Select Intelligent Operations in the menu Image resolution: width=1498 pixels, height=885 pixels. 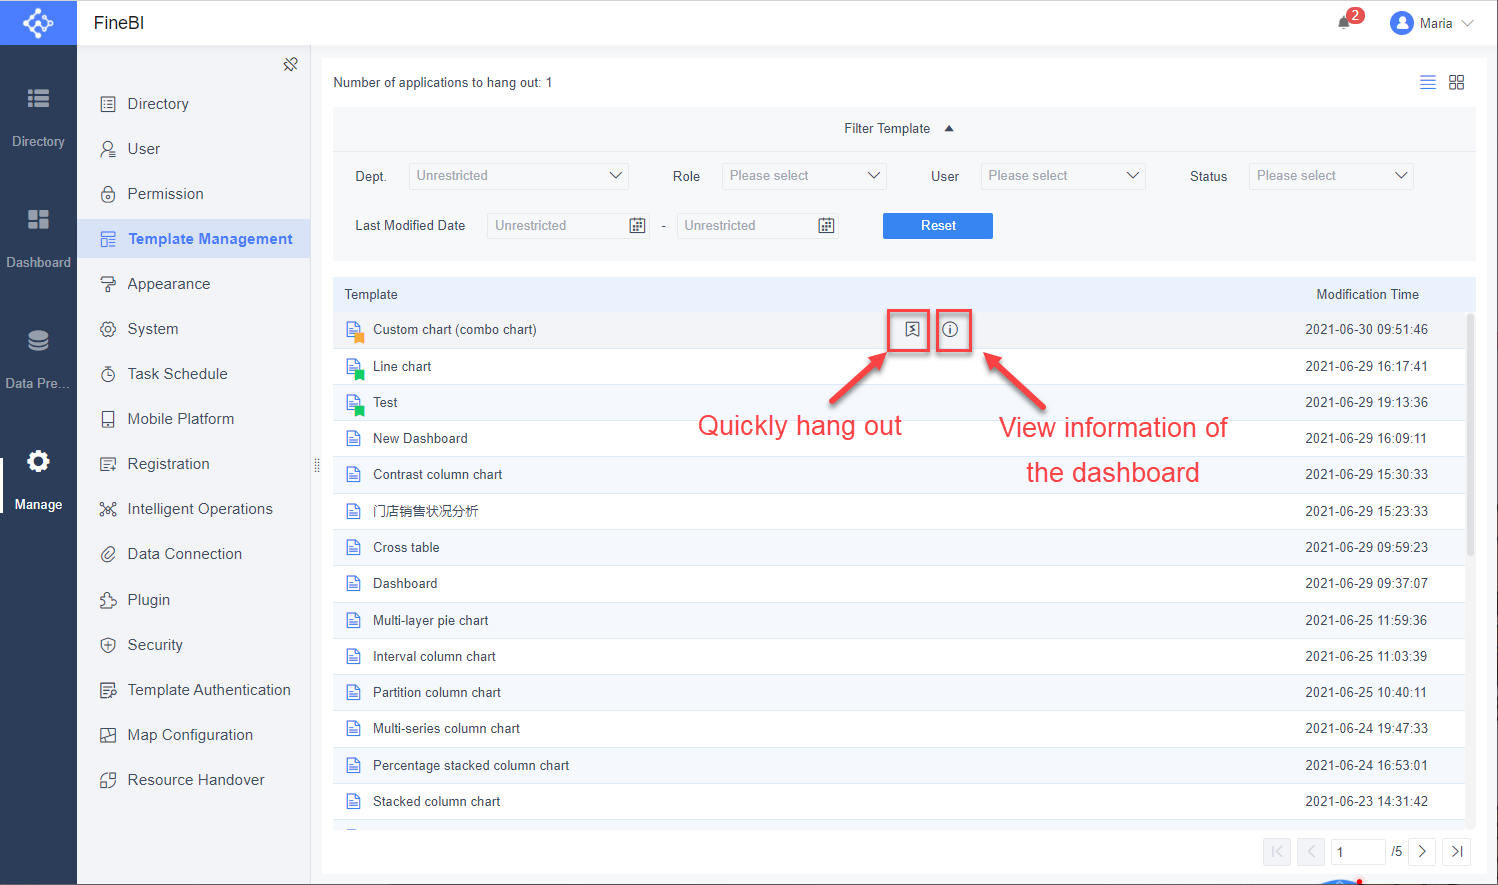click(x=199, y=508)
